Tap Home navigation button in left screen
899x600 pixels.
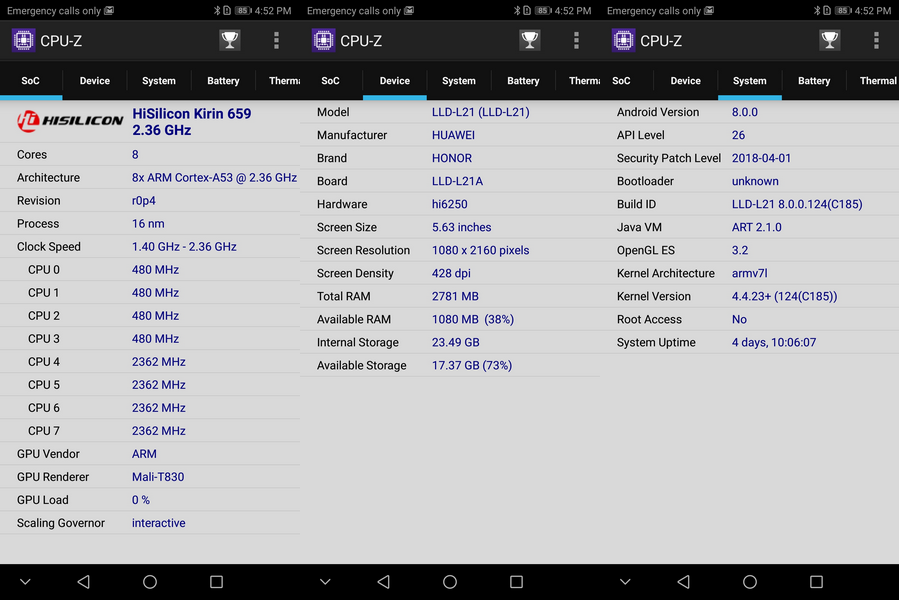pos(150,582)
